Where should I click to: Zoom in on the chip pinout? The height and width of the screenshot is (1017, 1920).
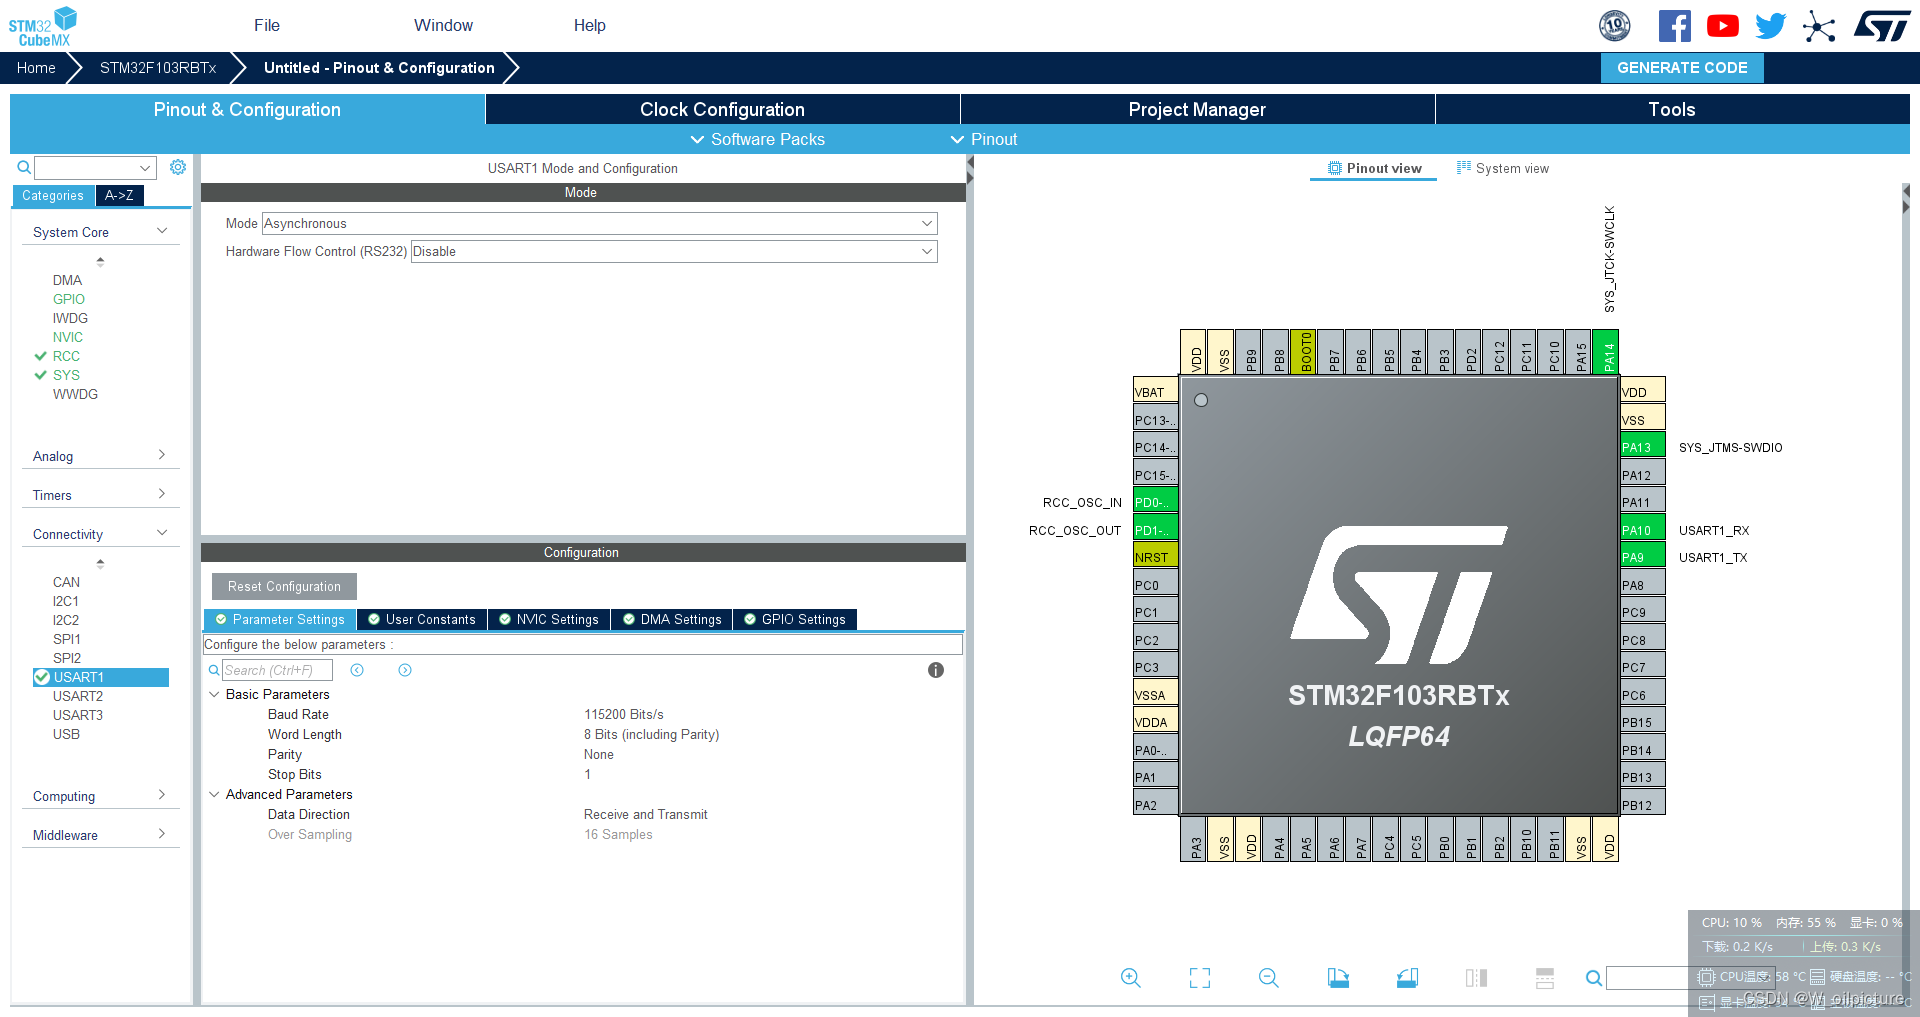pyautogui.click(x=1131, y=978)
